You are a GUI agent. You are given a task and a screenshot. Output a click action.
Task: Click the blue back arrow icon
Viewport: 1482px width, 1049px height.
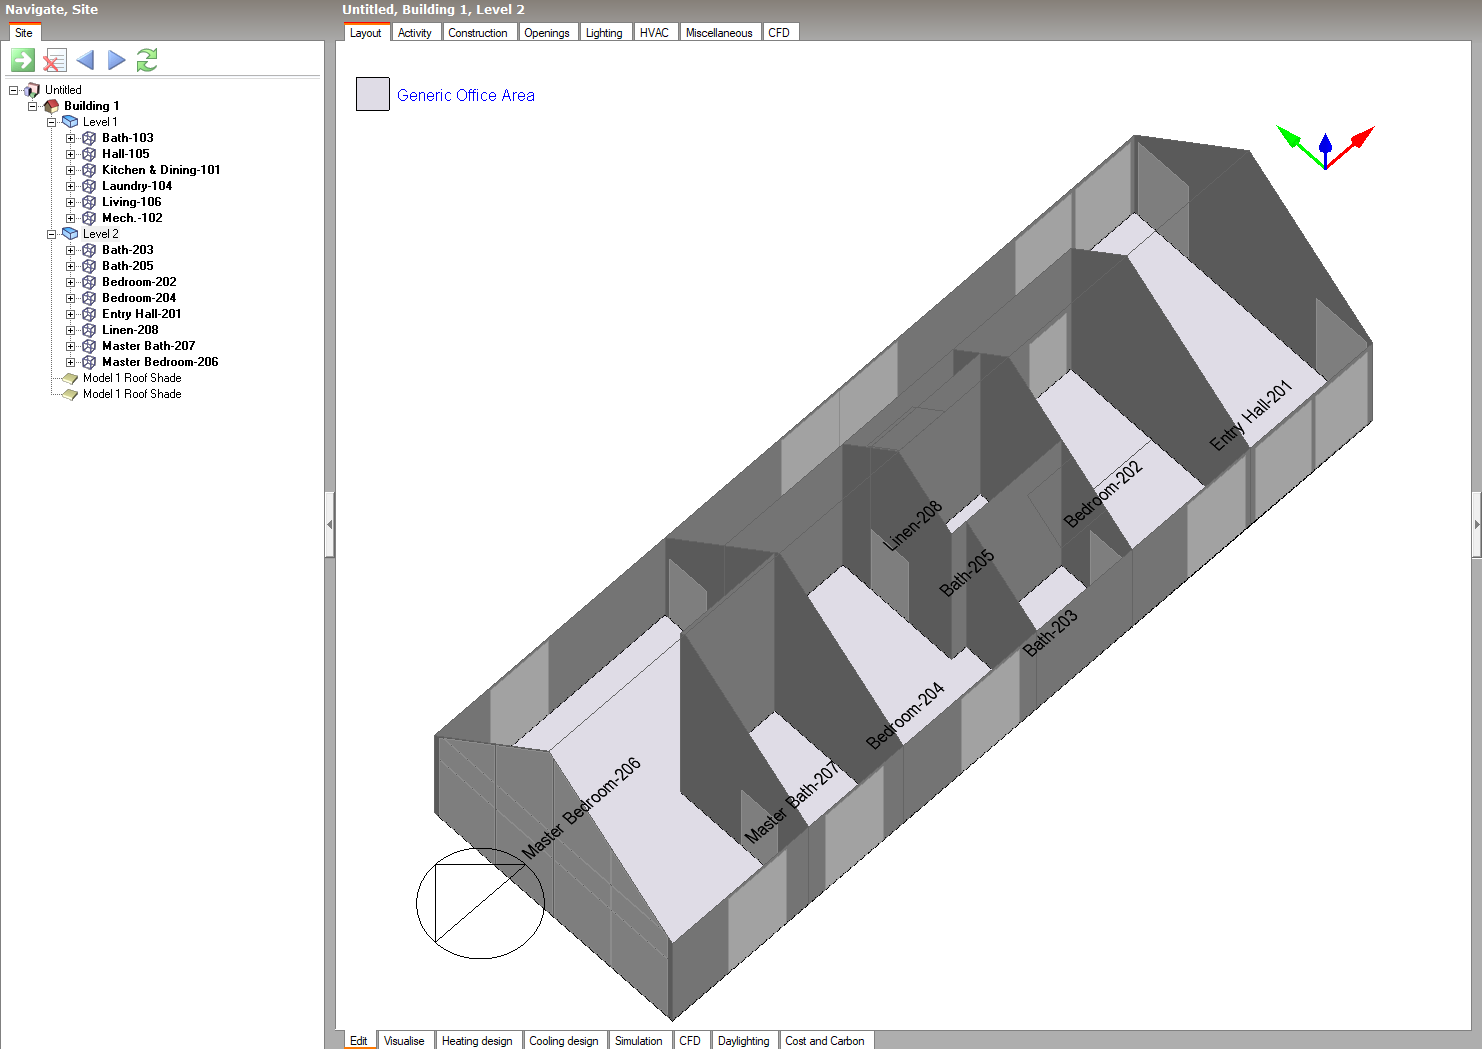[86, 60]
